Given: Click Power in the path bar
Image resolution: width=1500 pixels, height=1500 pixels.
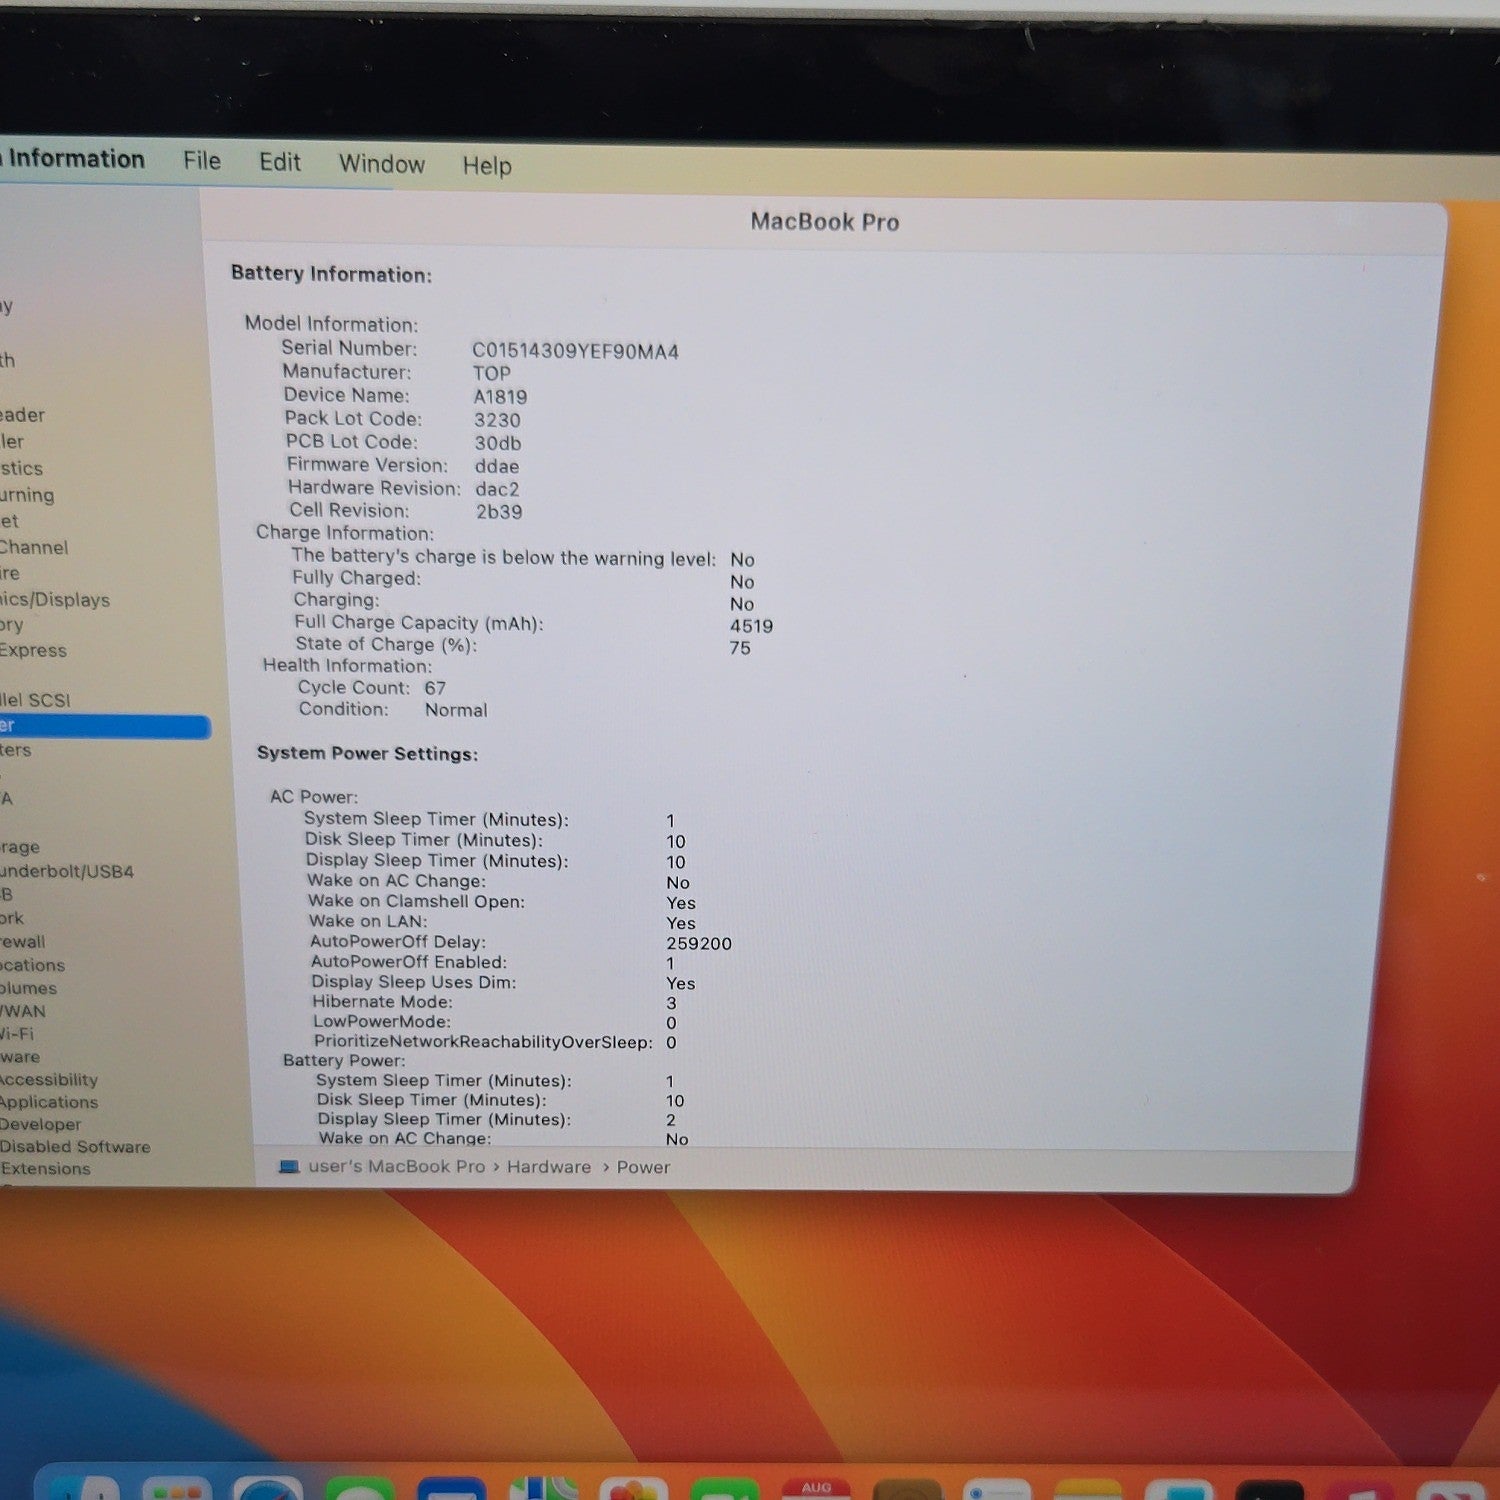Looking at the screenshot, I should click(643, 1167).
